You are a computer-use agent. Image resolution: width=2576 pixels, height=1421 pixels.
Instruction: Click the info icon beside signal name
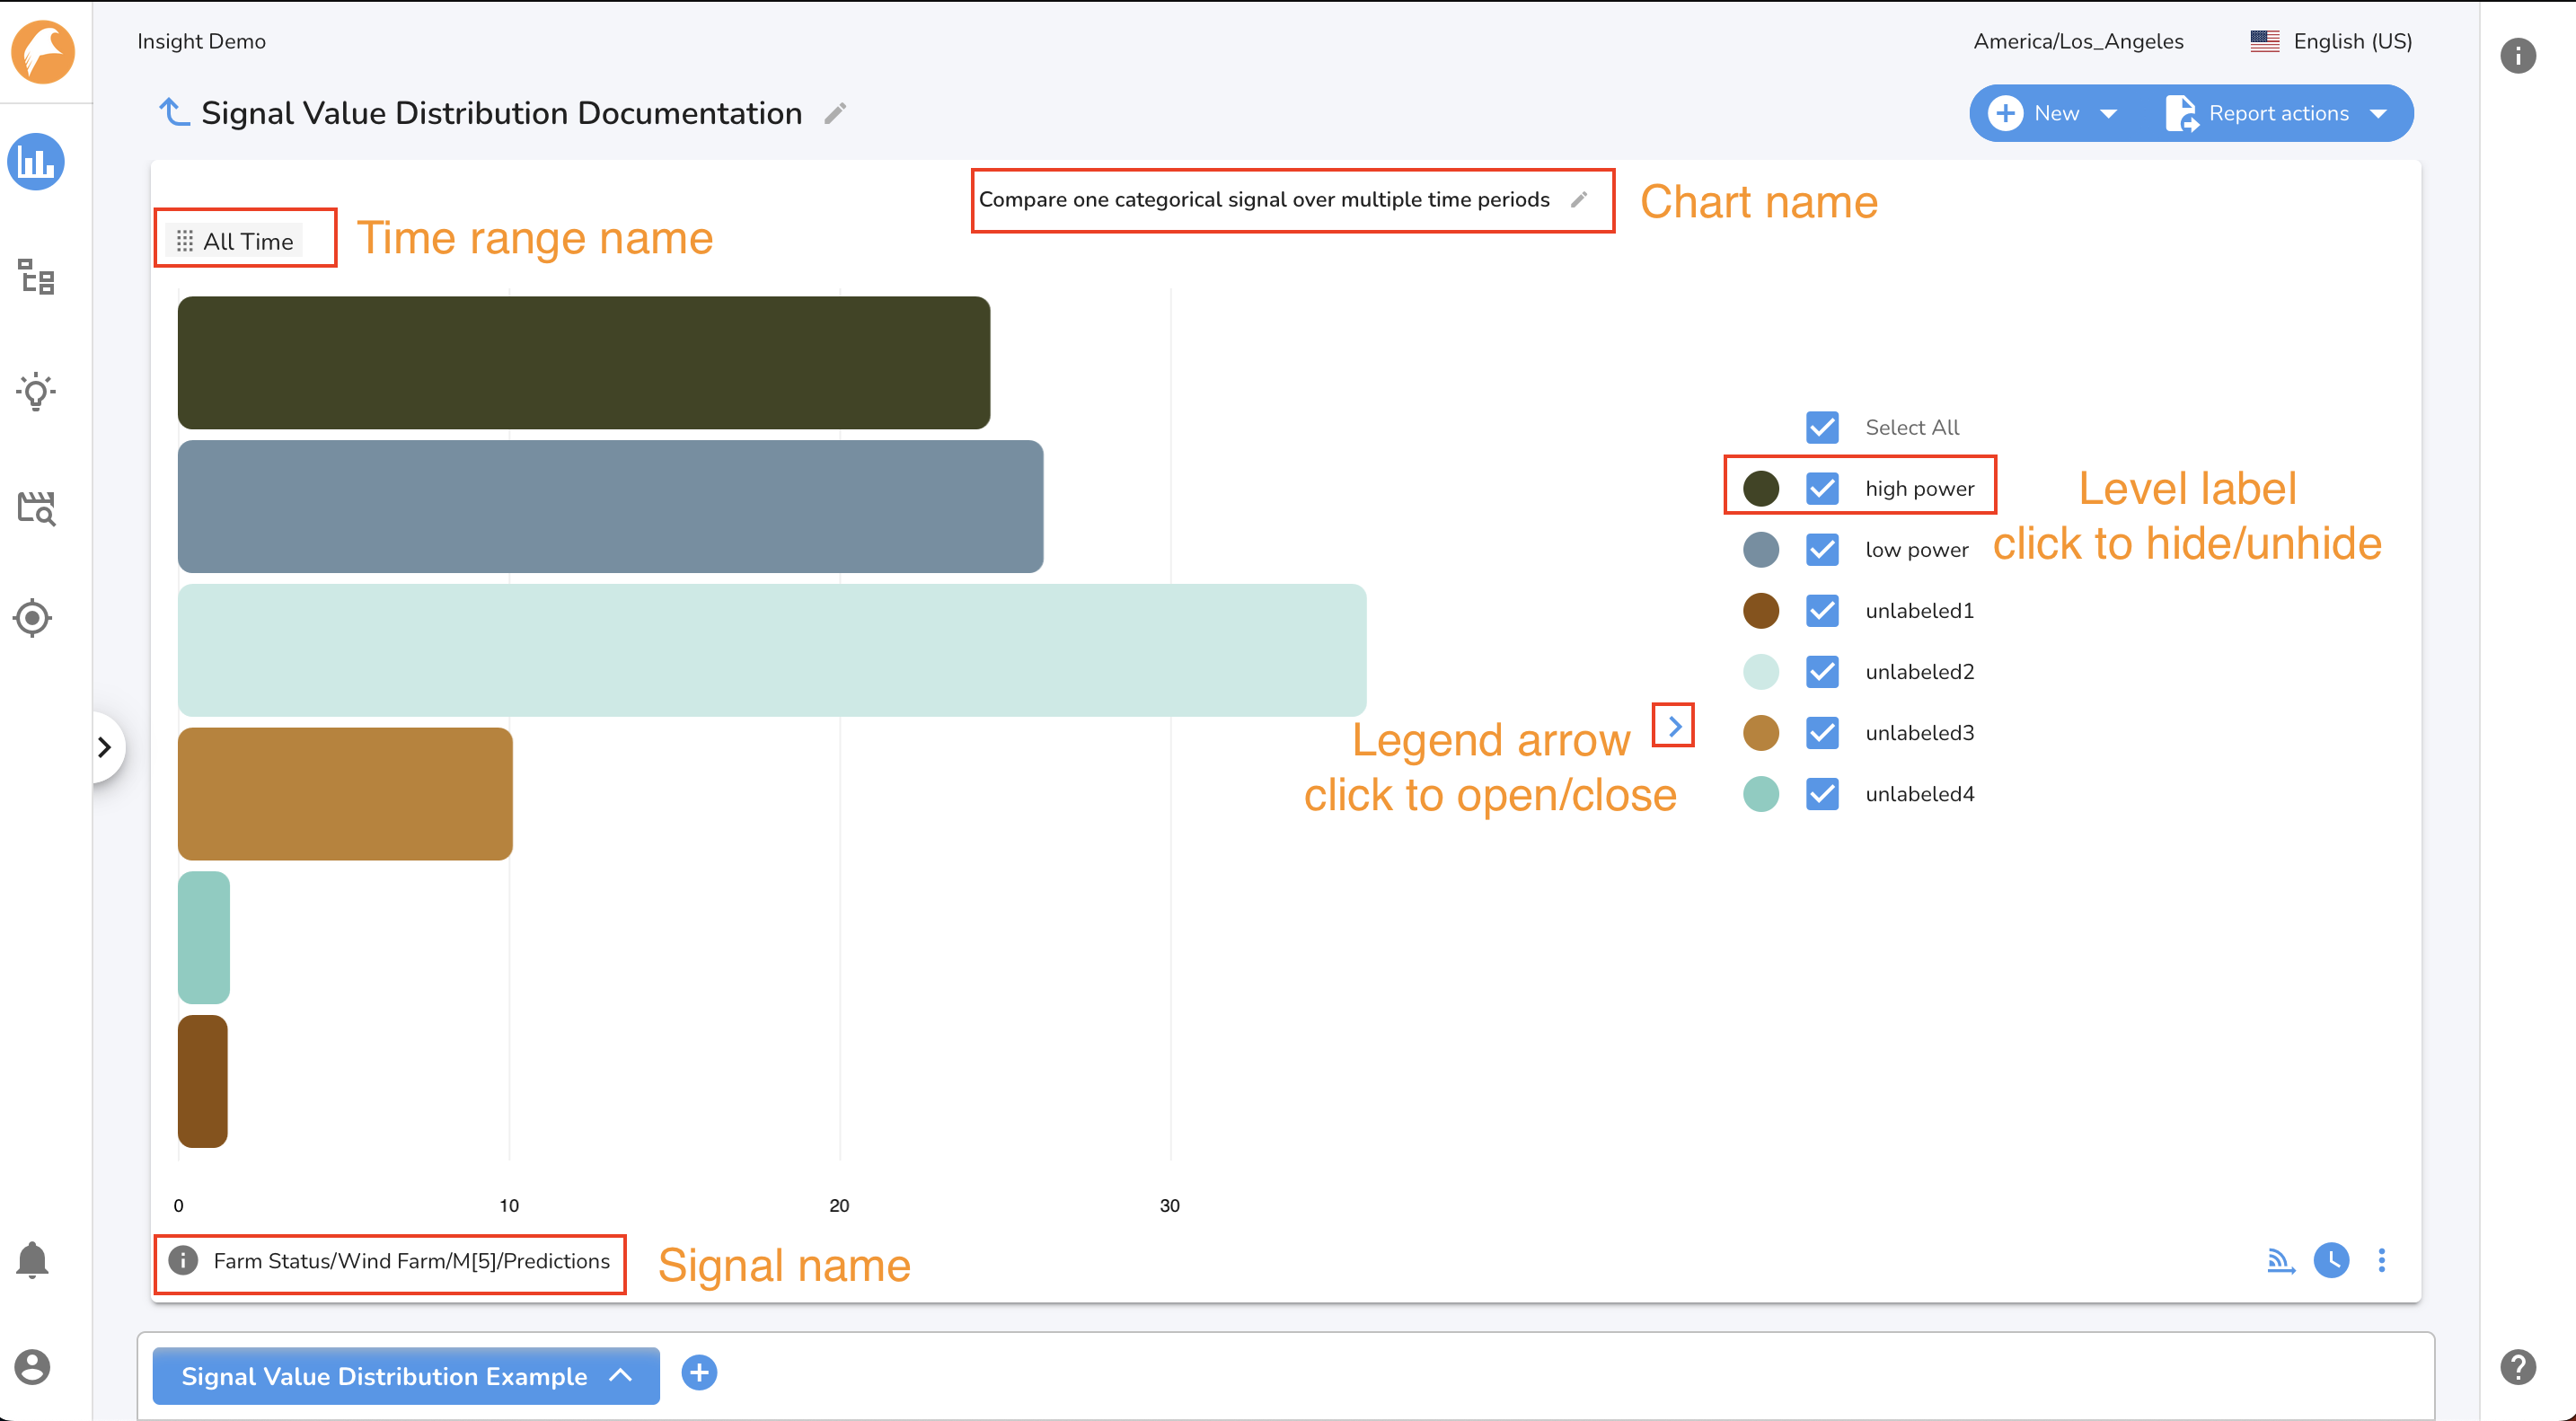[183, 1260]
